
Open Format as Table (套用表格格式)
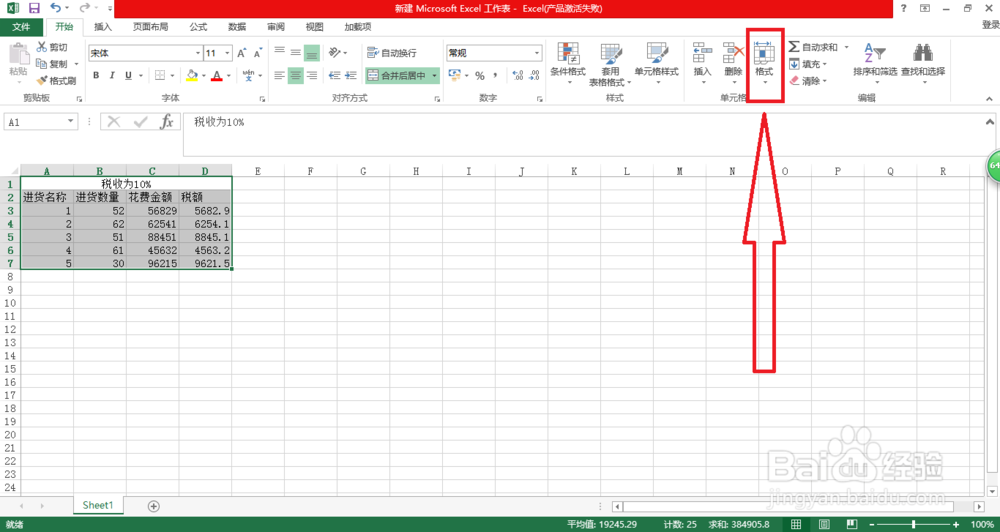(610, 64)
